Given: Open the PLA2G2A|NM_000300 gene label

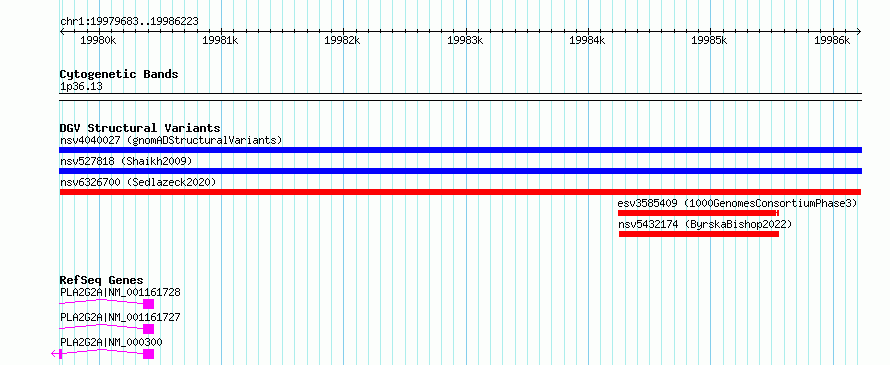Looking at the screenshot, I should [111, 342].
